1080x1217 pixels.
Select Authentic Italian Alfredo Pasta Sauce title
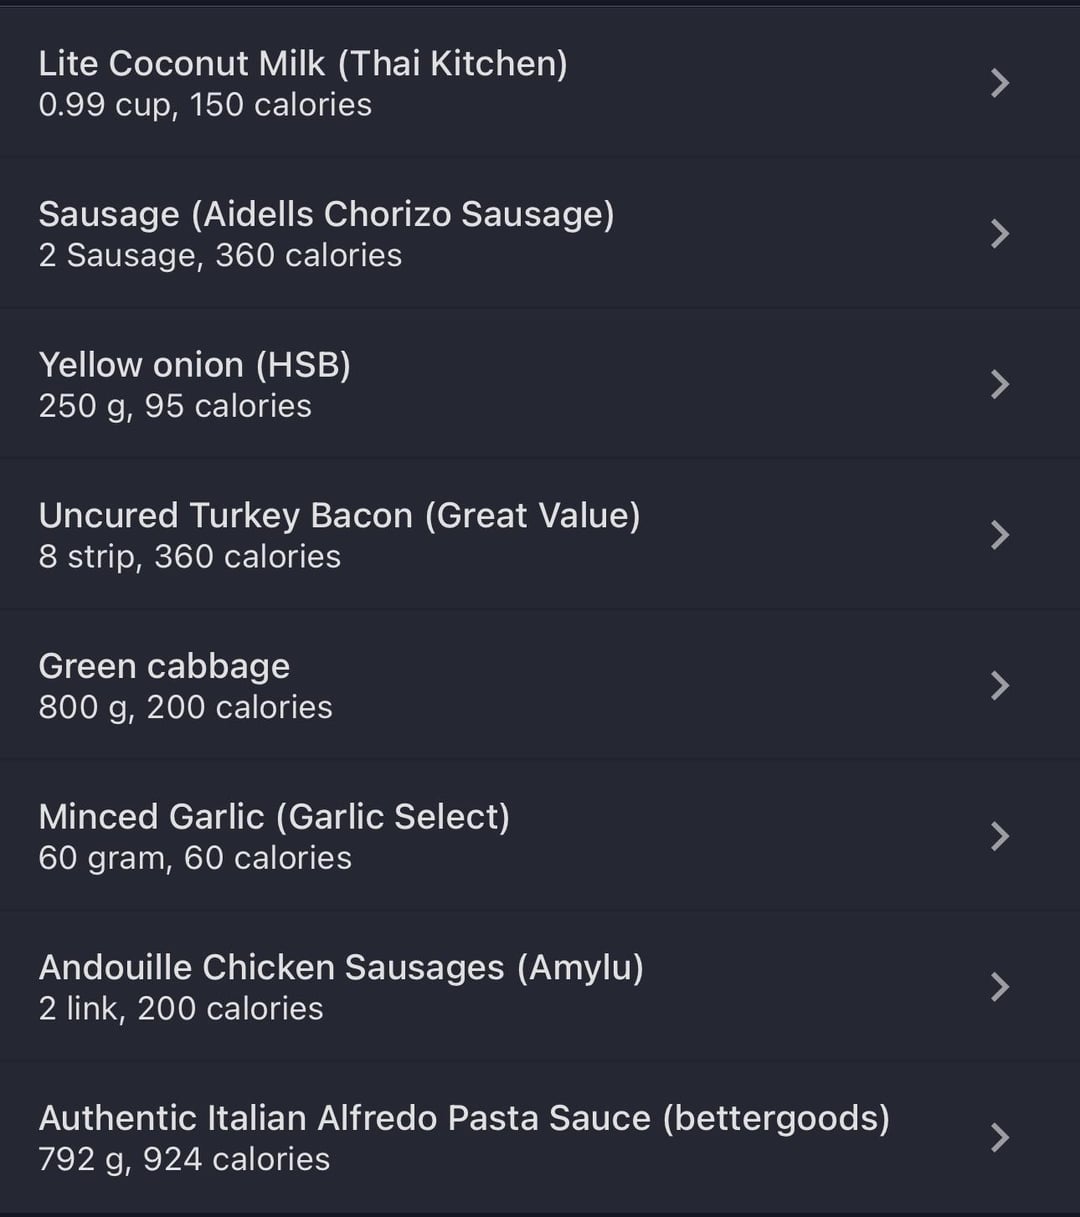pyautogui.click(x=464, y=1119)
